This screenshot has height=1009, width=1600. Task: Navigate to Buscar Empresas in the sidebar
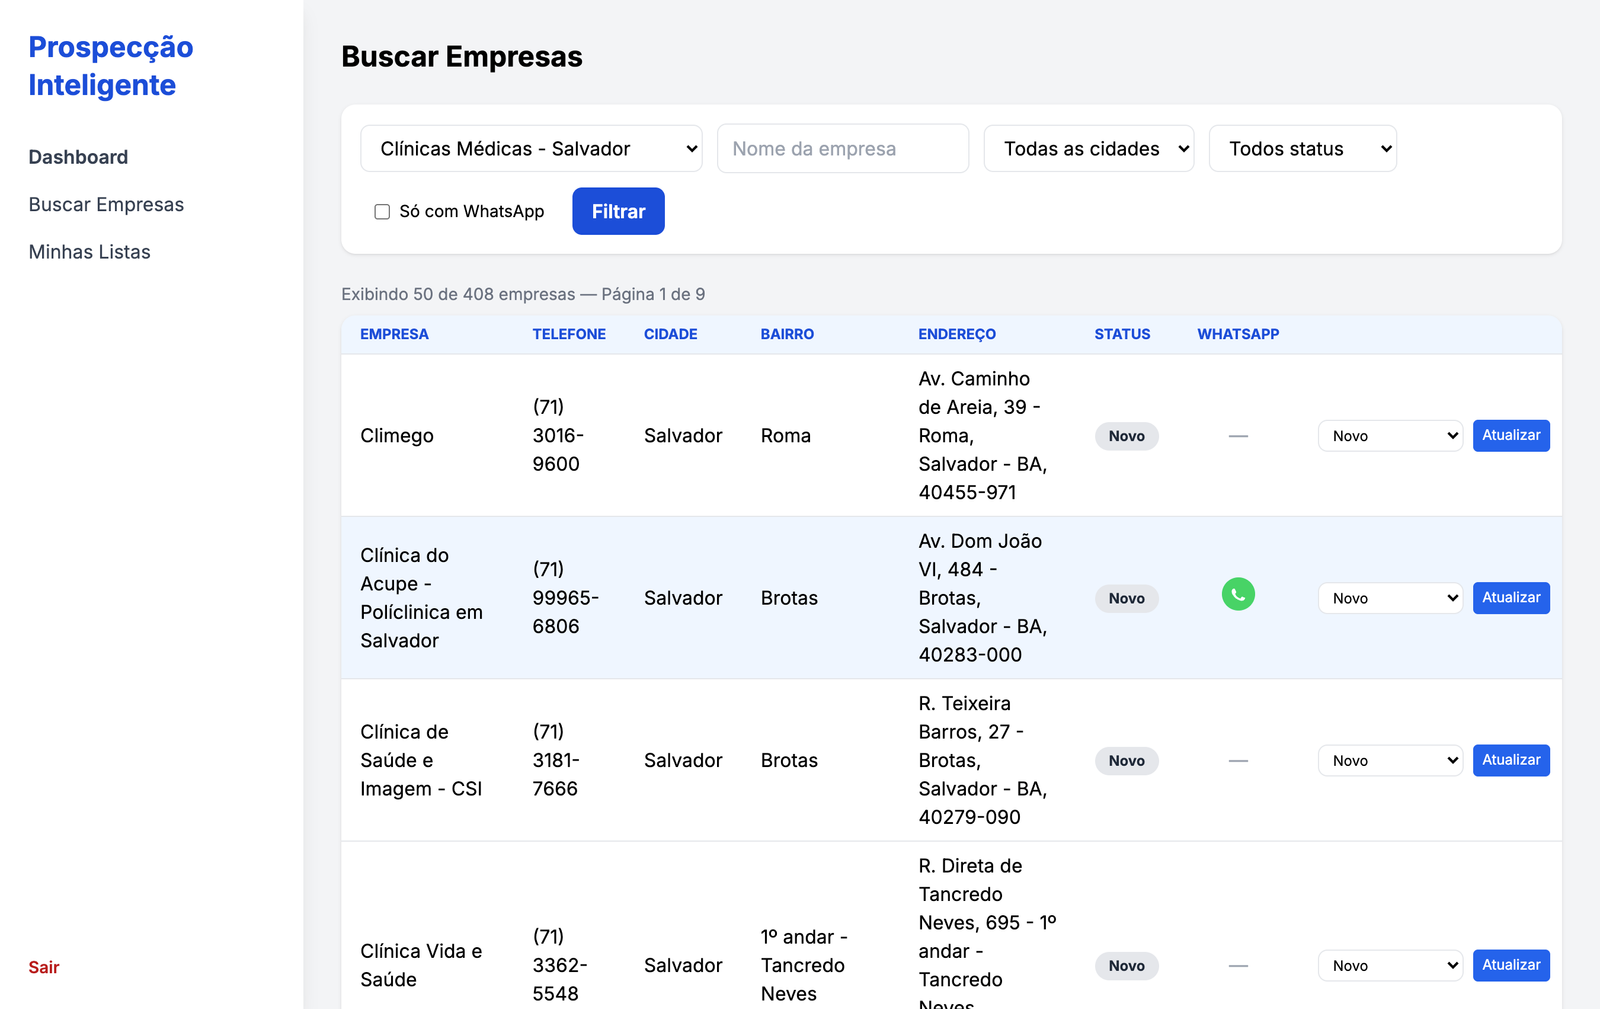point(106,204)
